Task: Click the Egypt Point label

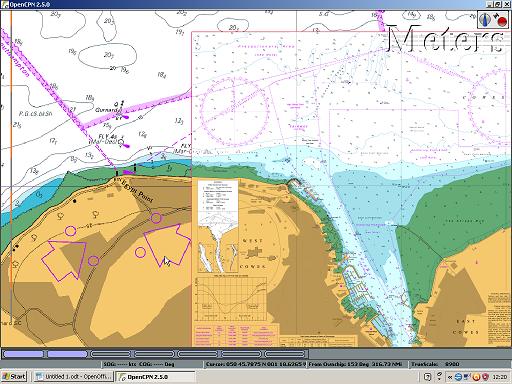Action: click(x=137, y=191)
